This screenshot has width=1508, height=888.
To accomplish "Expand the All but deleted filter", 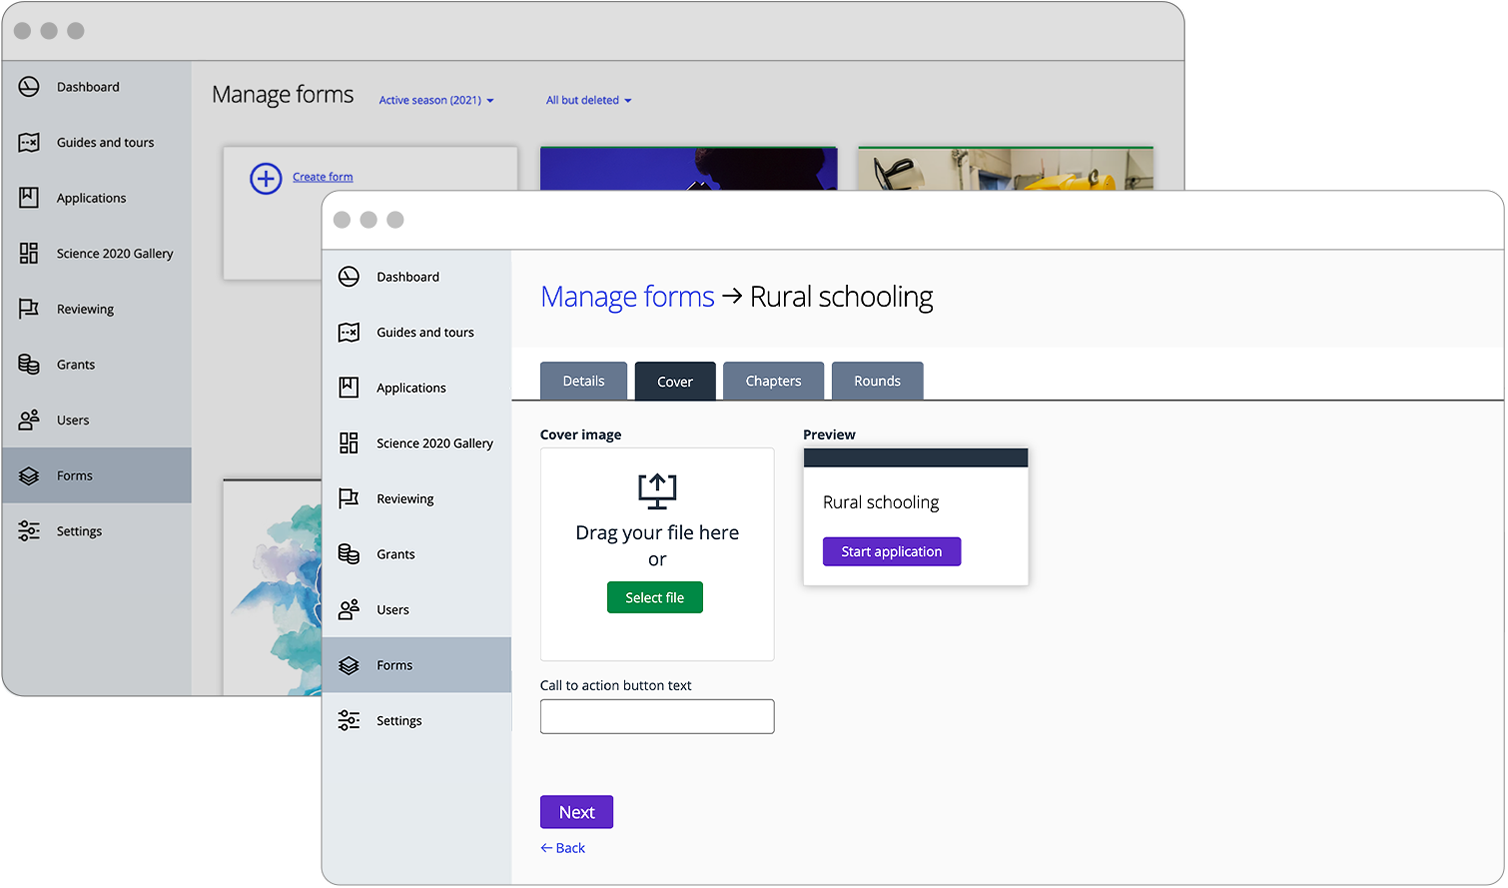I will pyautogui.click(x=588, y=100).
